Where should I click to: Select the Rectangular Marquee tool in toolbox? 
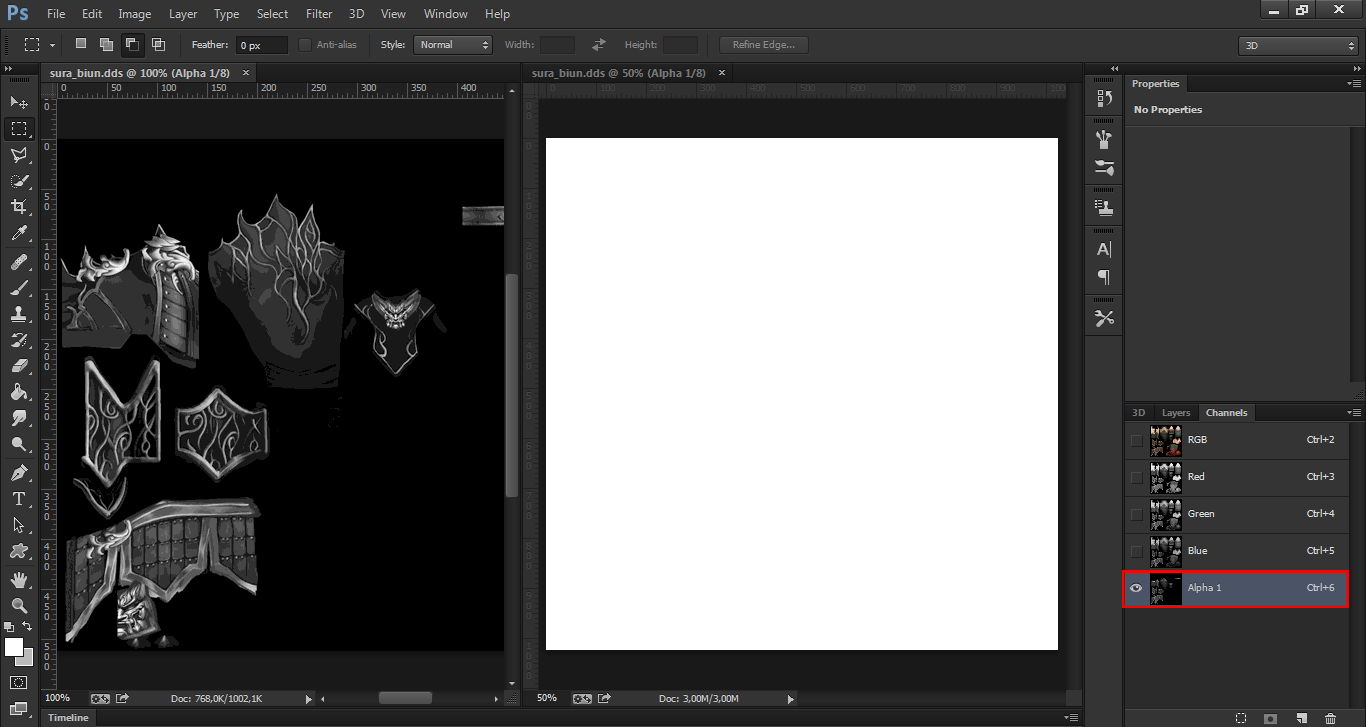[x=19, y=128]
